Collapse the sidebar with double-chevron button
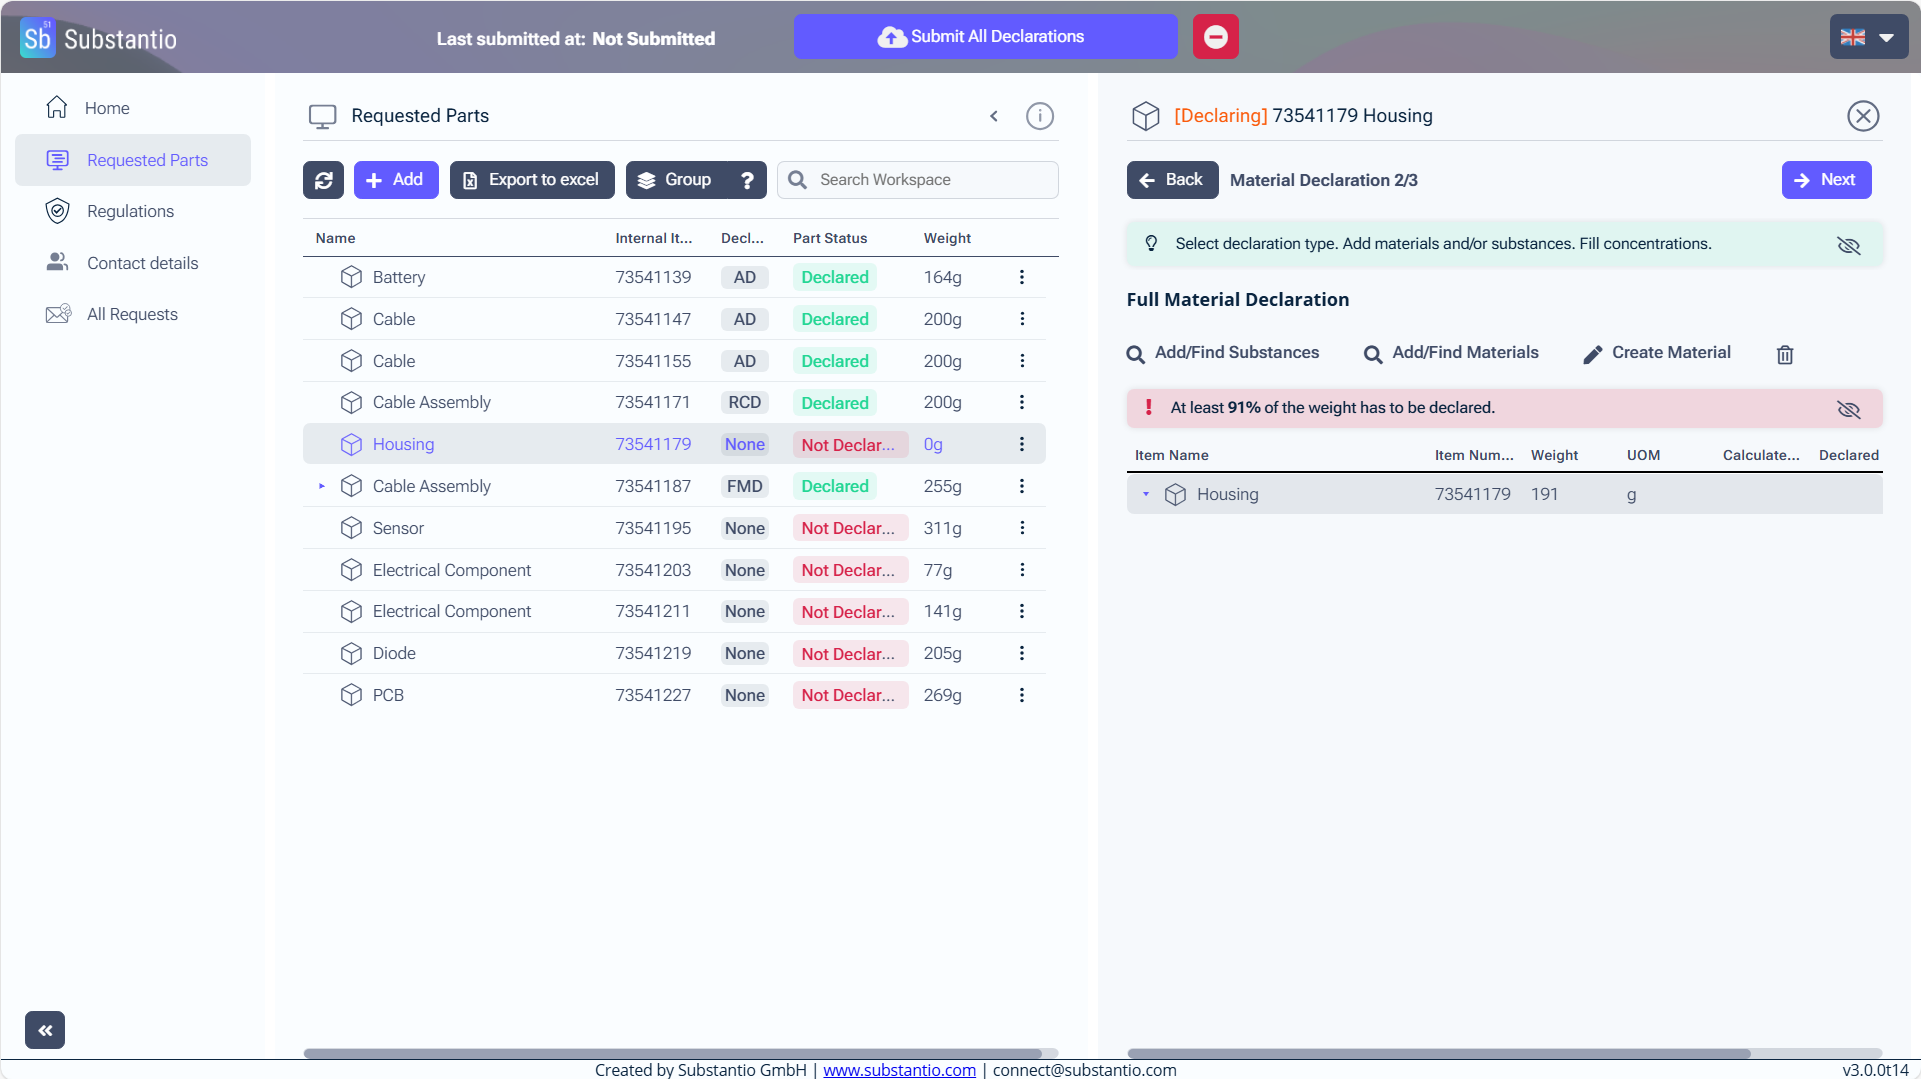 [45, 1030]
